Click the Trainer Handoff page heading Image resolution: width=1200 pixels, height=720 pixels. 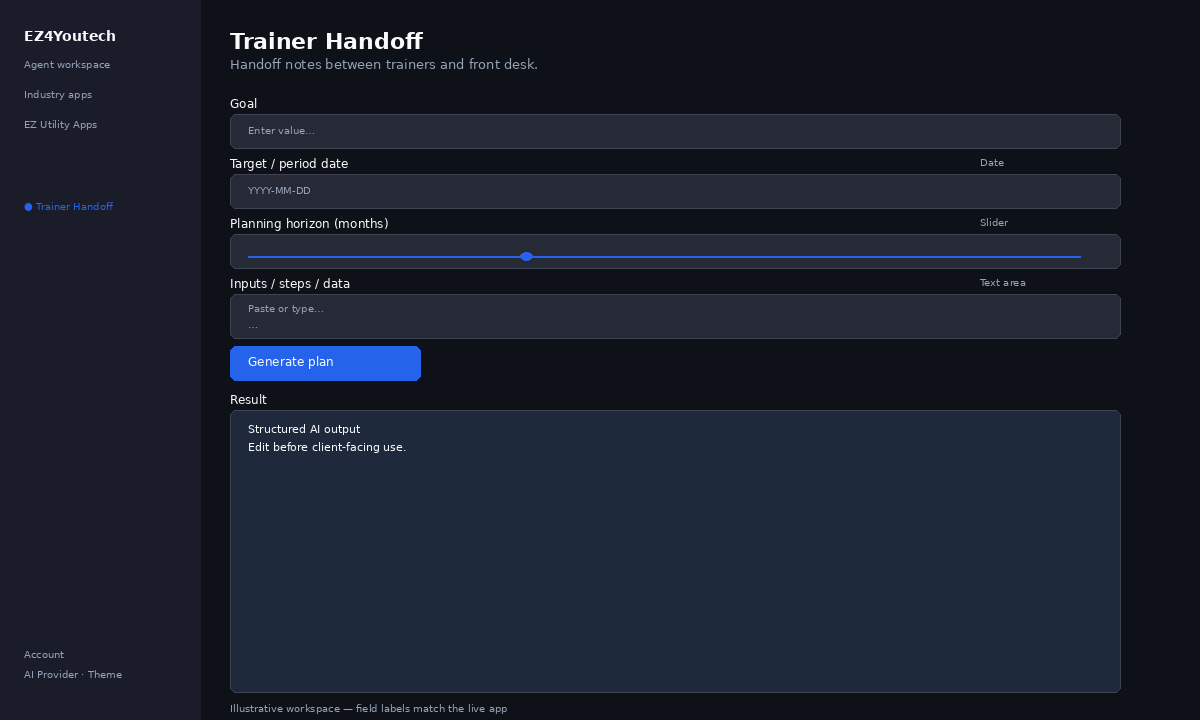(x=326, y=41)
